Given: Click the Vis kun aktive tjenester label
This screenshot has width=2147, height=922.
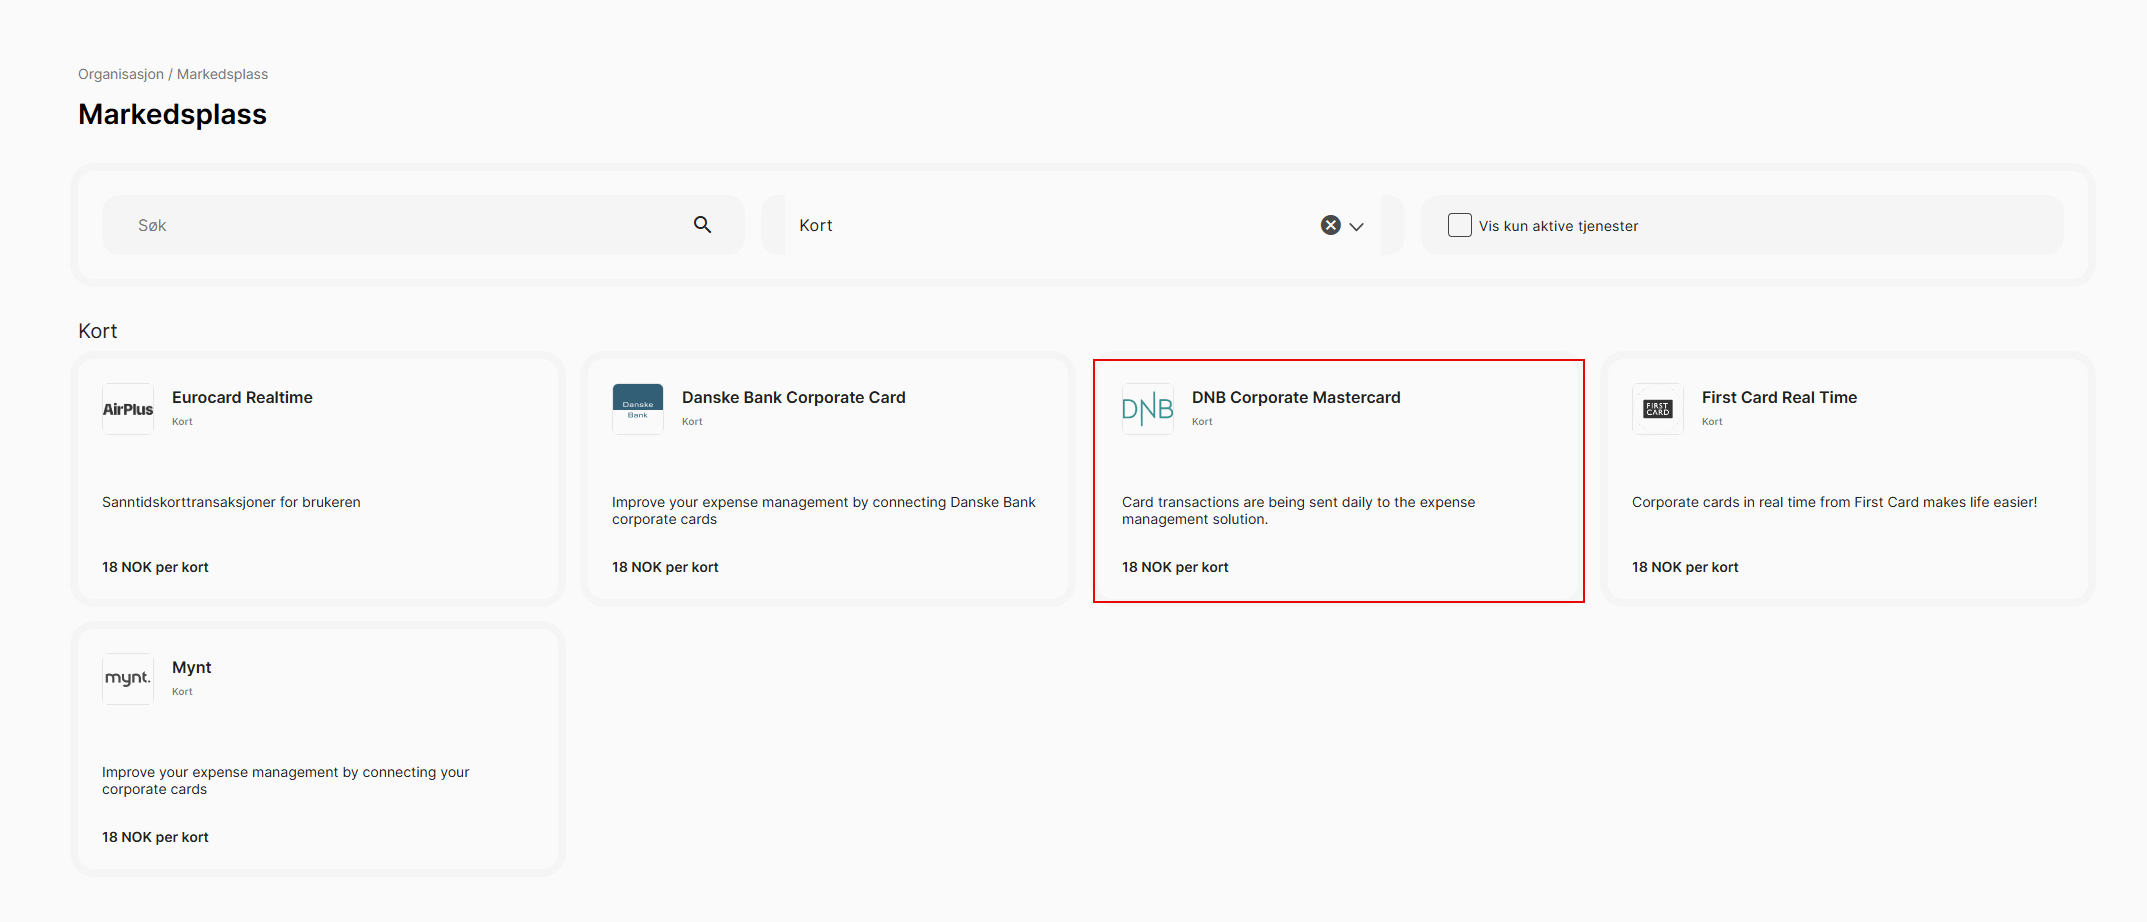Looking at the screenshot, I should coord(1558,226).
